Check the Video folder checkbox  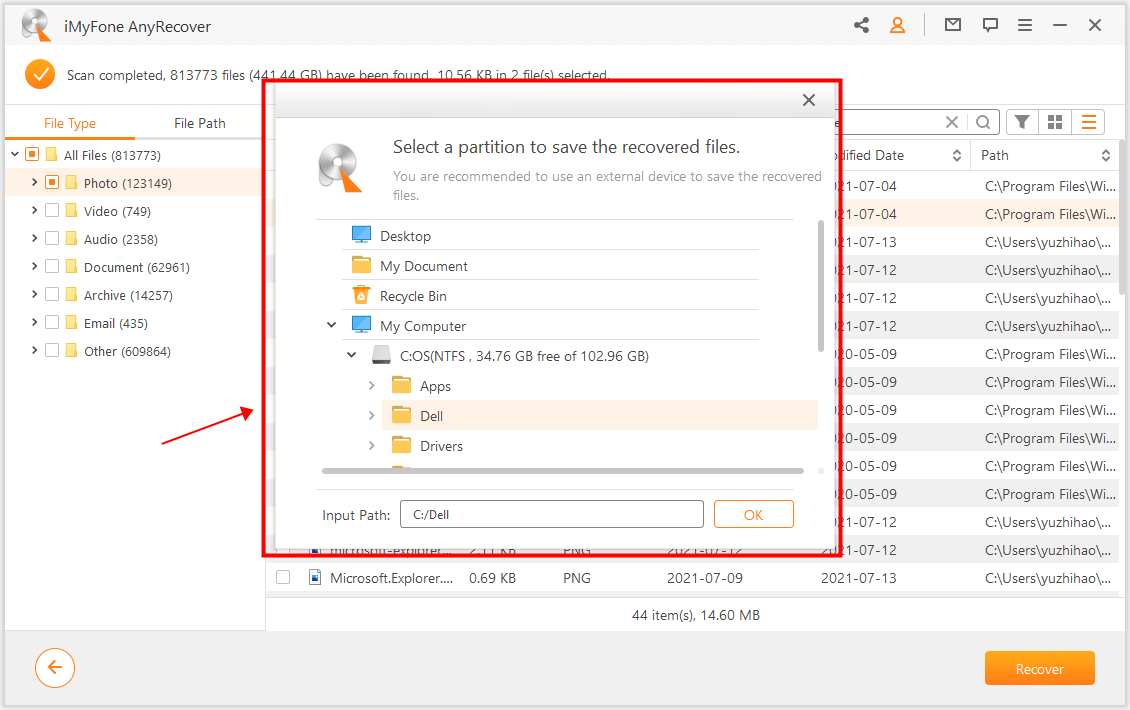point(54,210)
